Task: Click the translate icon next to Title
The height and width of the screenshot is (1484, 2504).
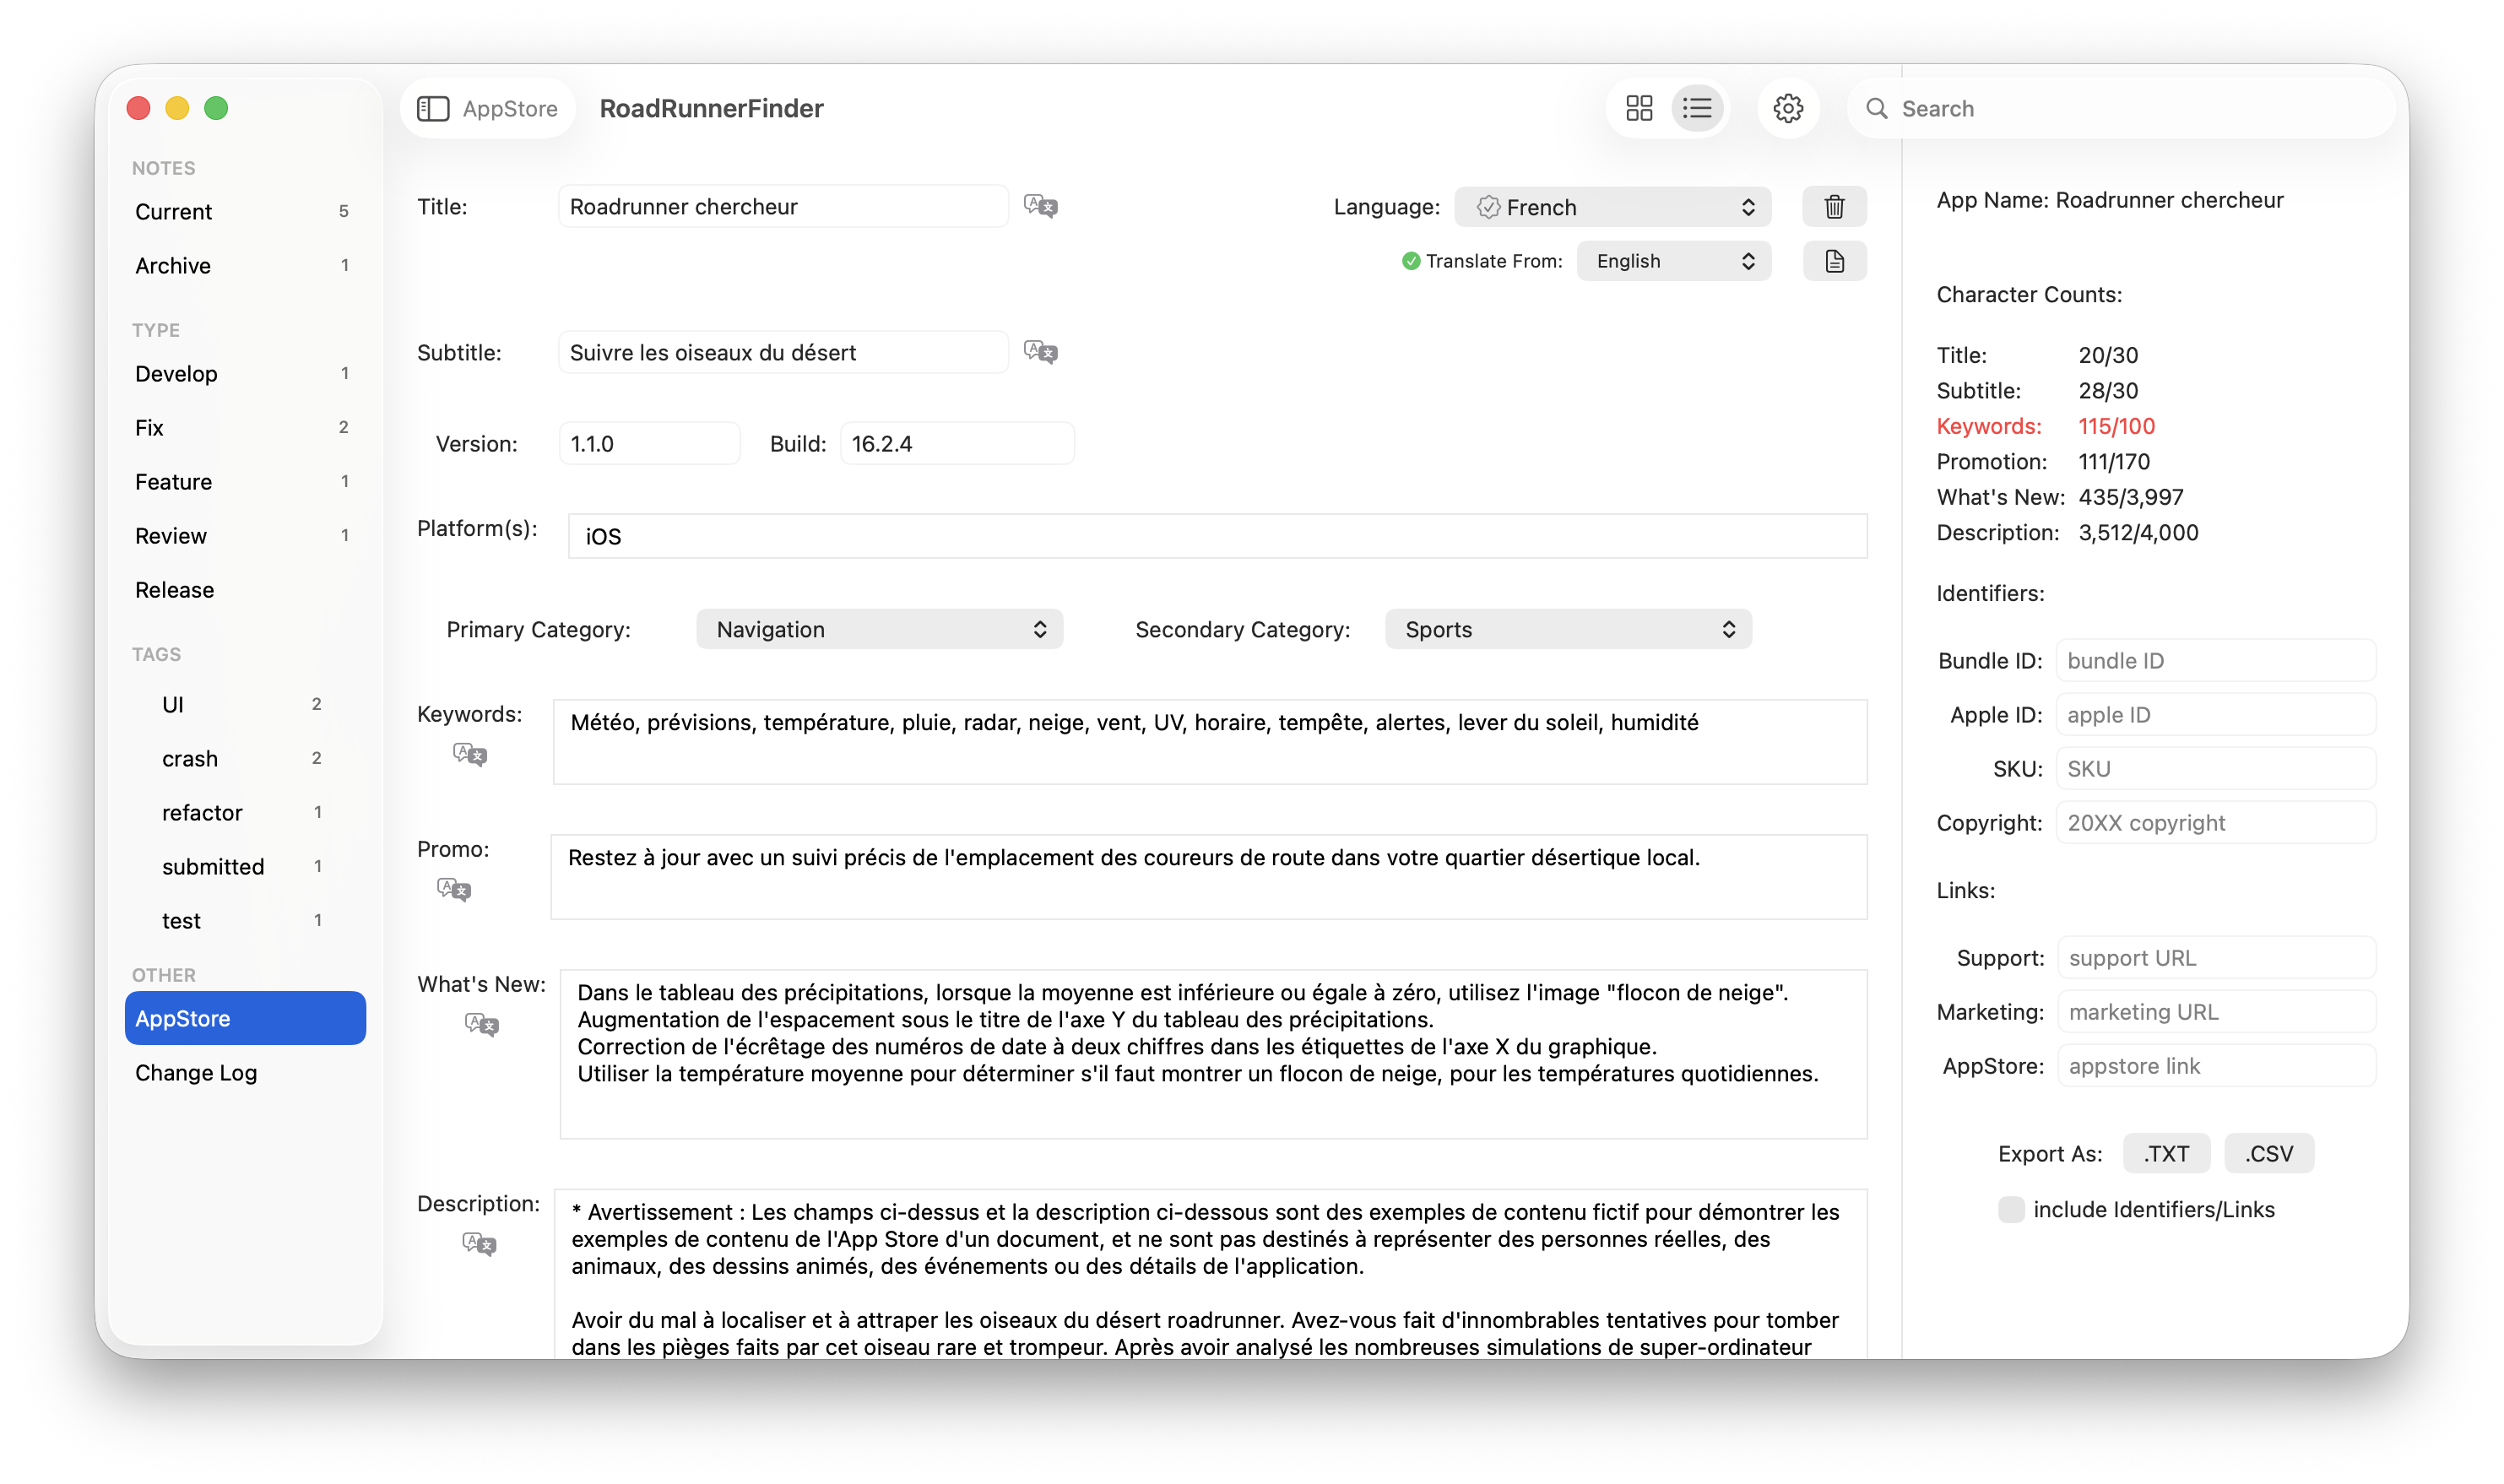Action: tap(1040, 207)
